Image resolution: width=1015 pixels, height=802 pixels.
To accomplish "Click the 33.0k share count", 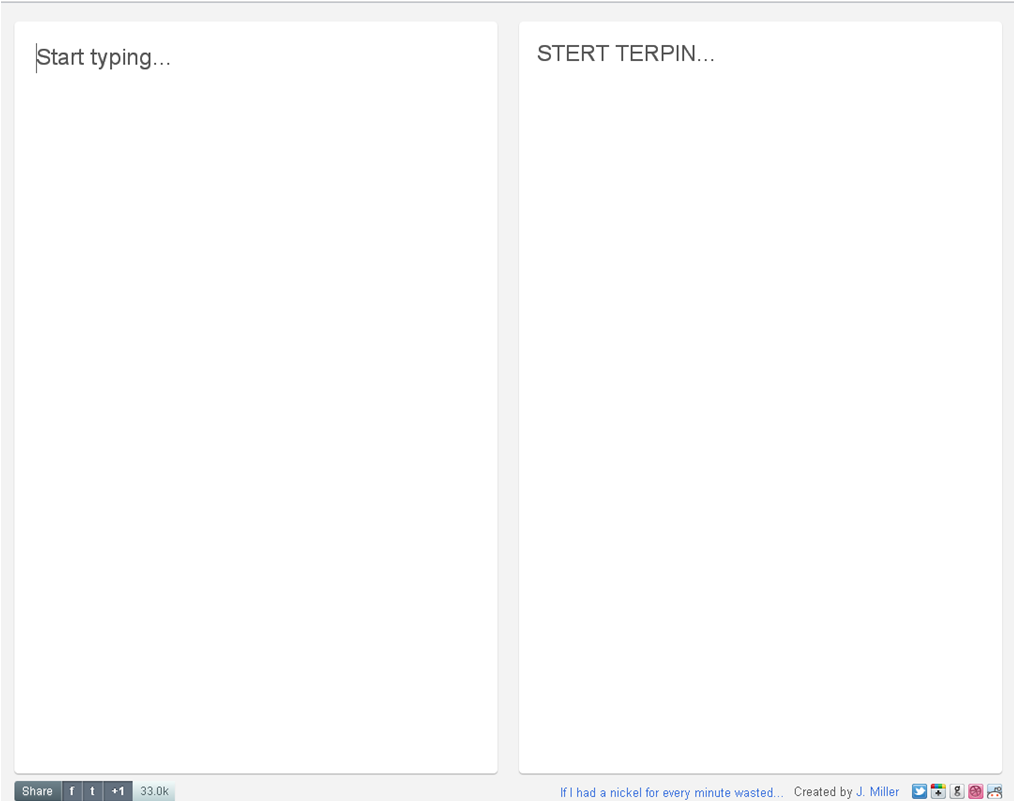I will click(x=154, y=791).
